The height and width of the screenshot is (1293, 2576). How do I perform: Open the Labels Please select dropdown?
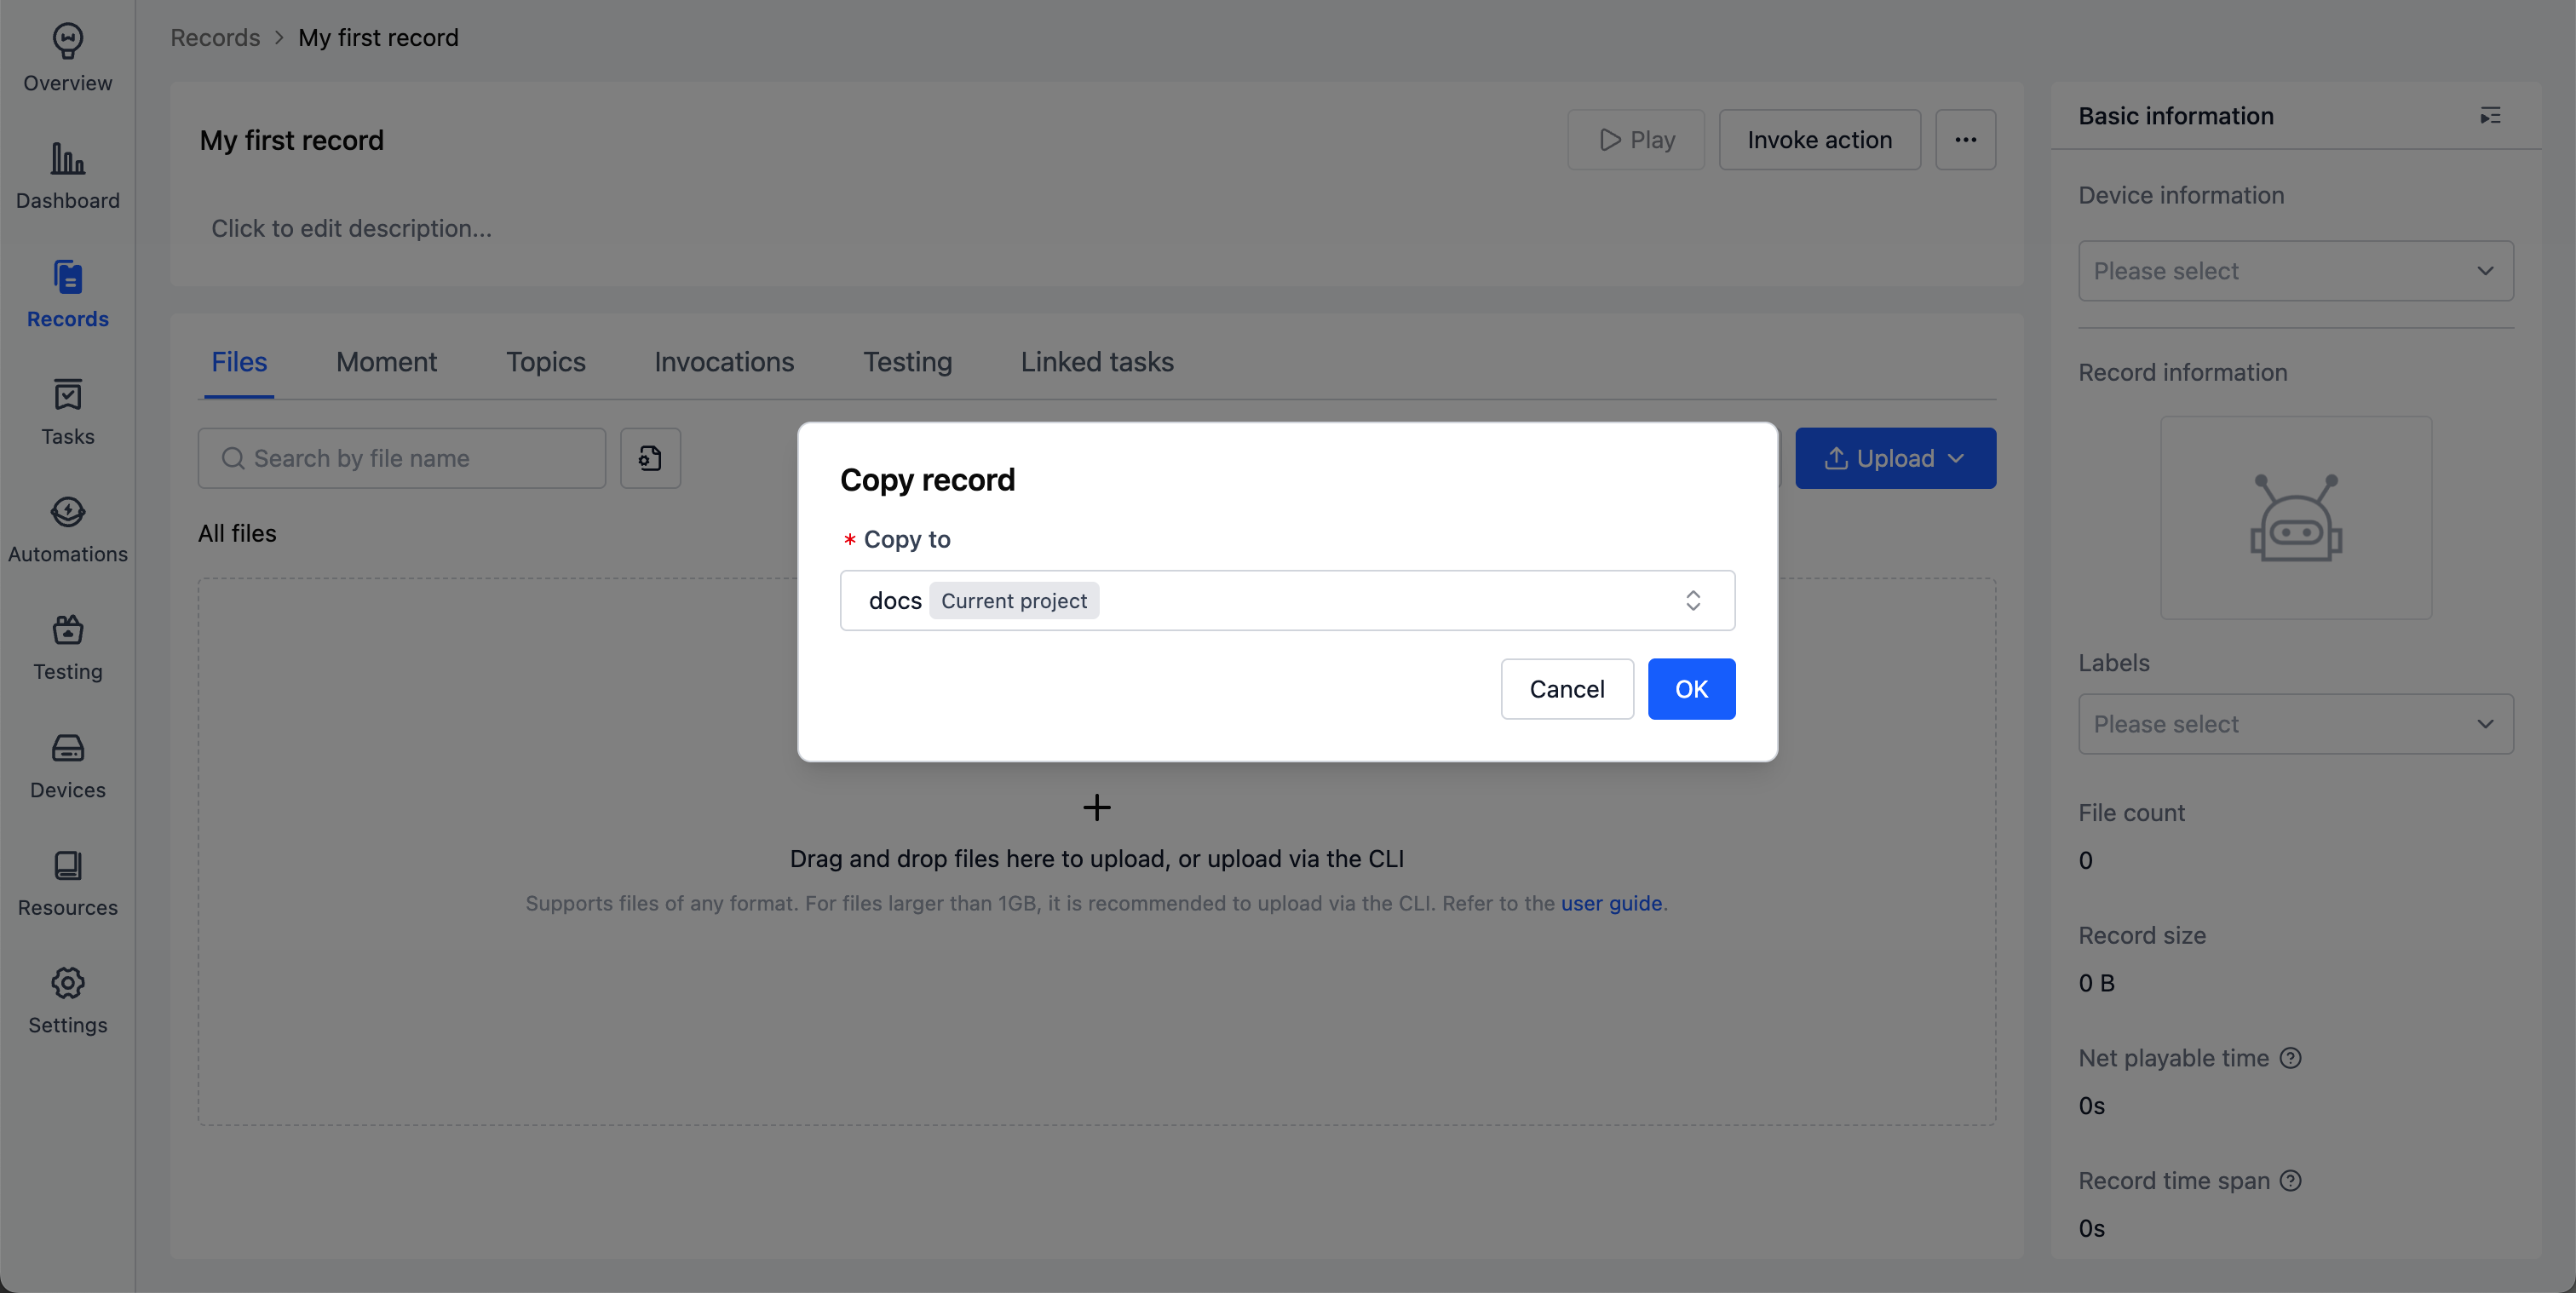click(2294, 723)
